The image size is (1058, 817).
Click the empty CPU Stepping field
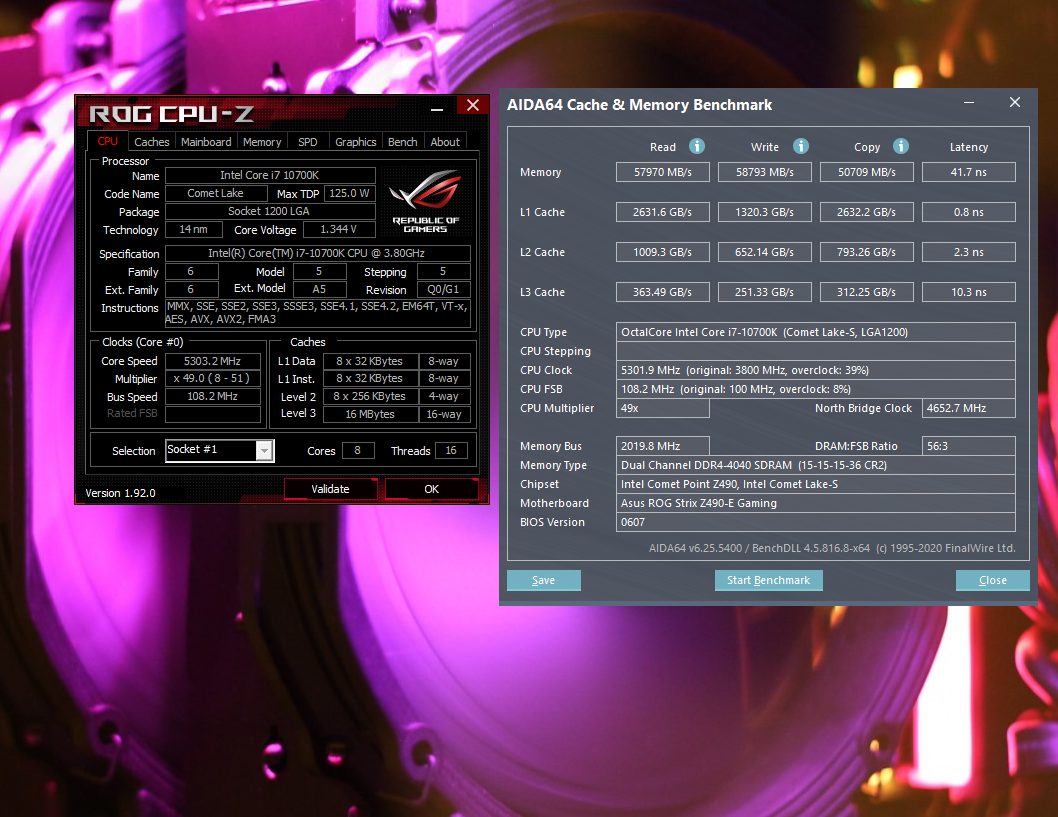coord(816,351)
